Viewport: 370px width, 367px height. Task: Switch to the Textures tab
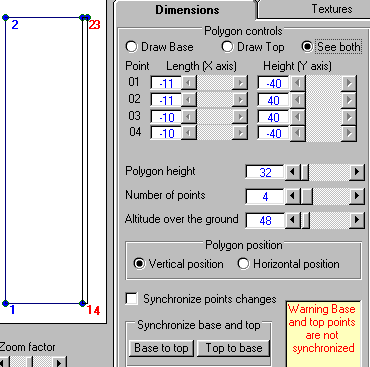pos(332,9)
